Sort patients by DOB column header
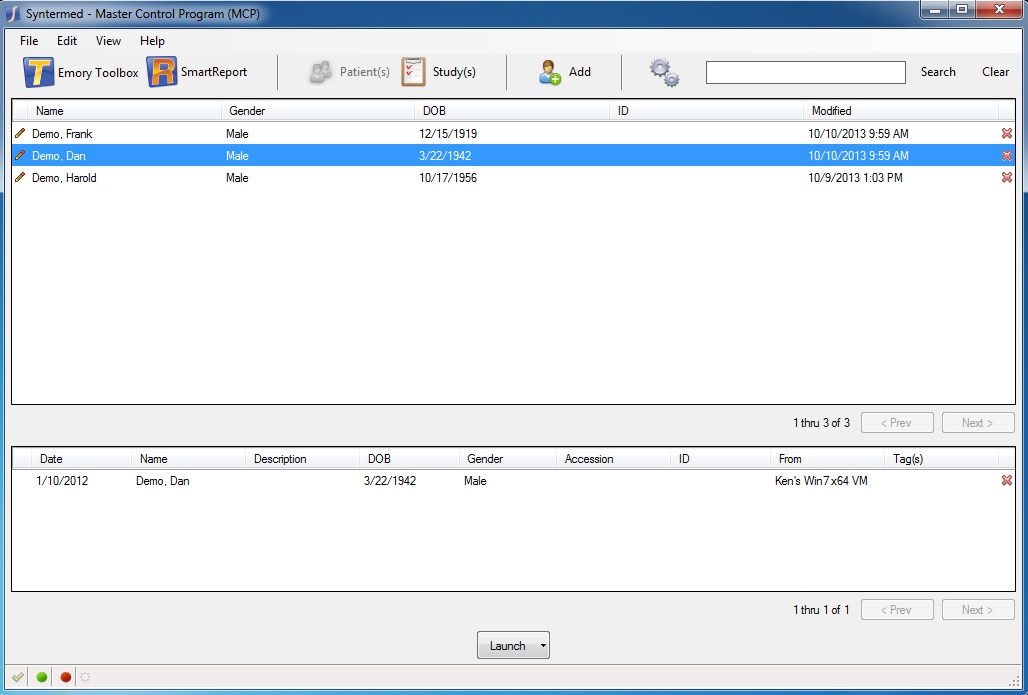Image resolution: width=1028 pixels, height=695 pixels. 512,111
